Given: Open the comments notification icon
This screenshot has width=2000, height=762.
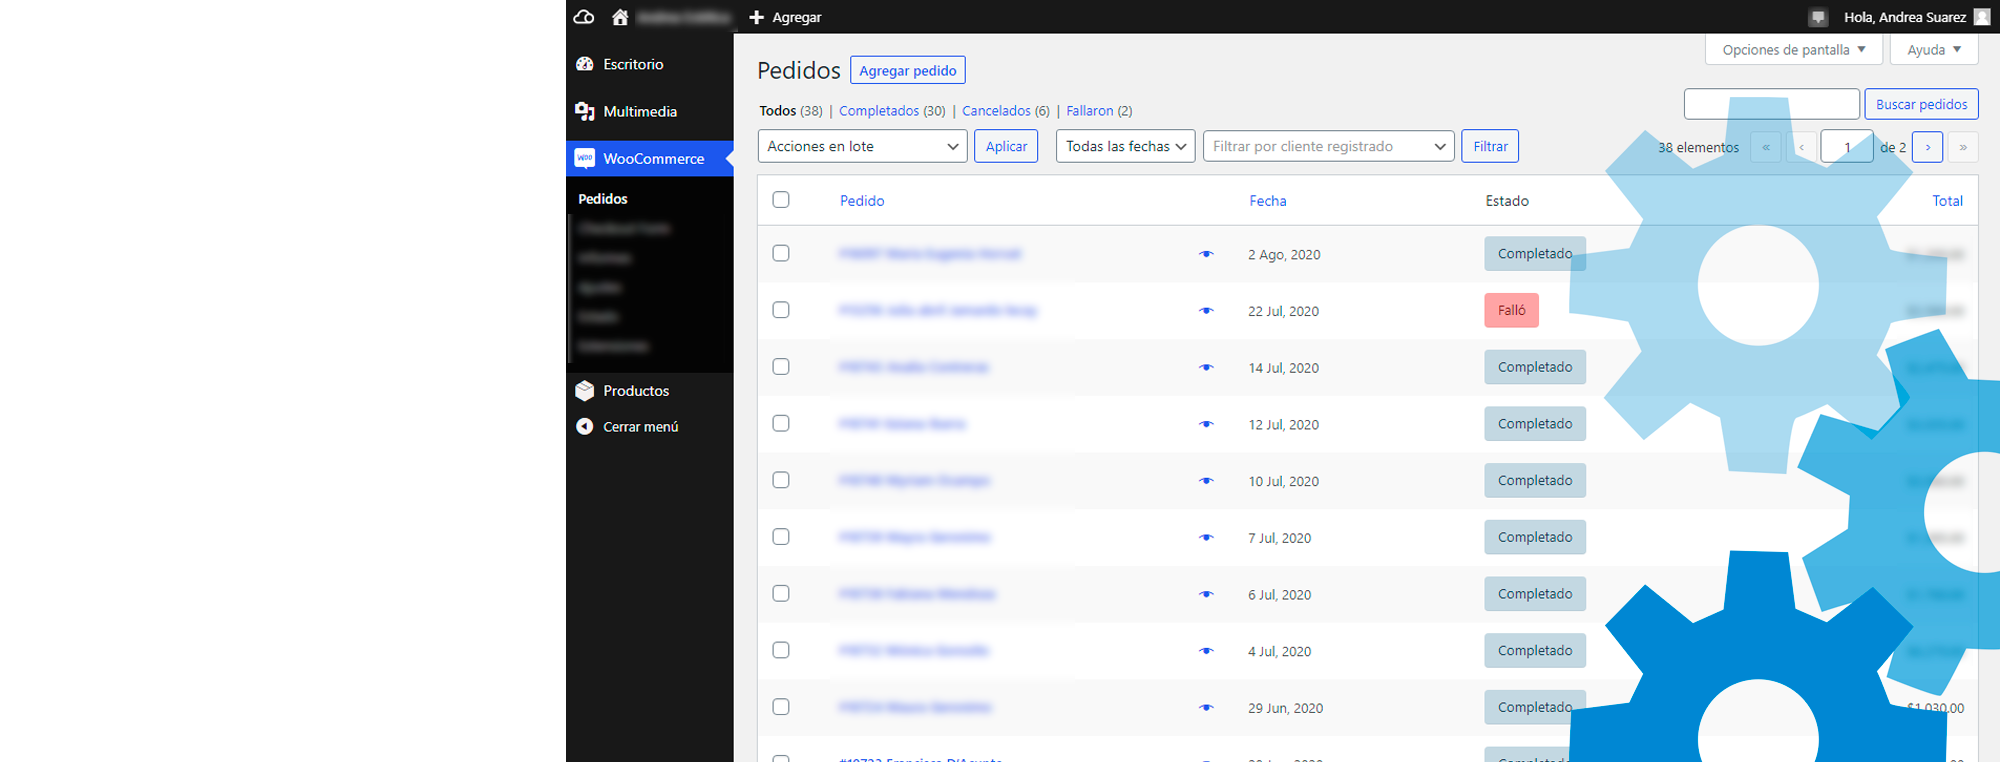Looking at the screenshot, I should click(1818, 17).
